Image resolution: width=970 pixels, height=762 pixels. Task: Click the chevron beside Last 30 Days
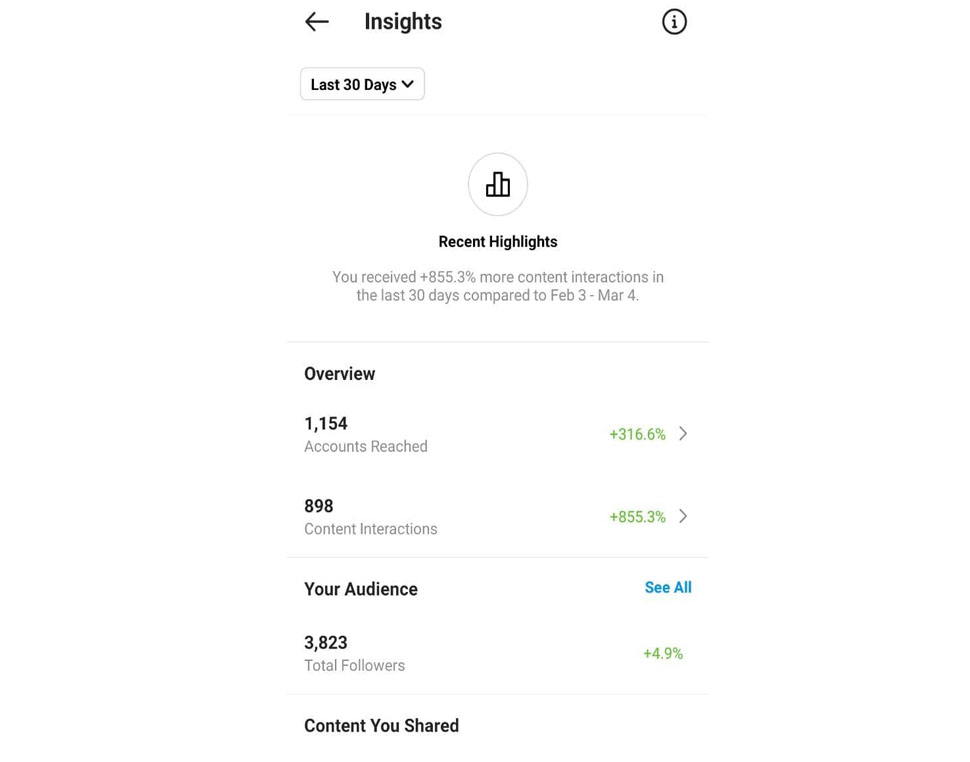pyautogui.click(x=408, y=84)
